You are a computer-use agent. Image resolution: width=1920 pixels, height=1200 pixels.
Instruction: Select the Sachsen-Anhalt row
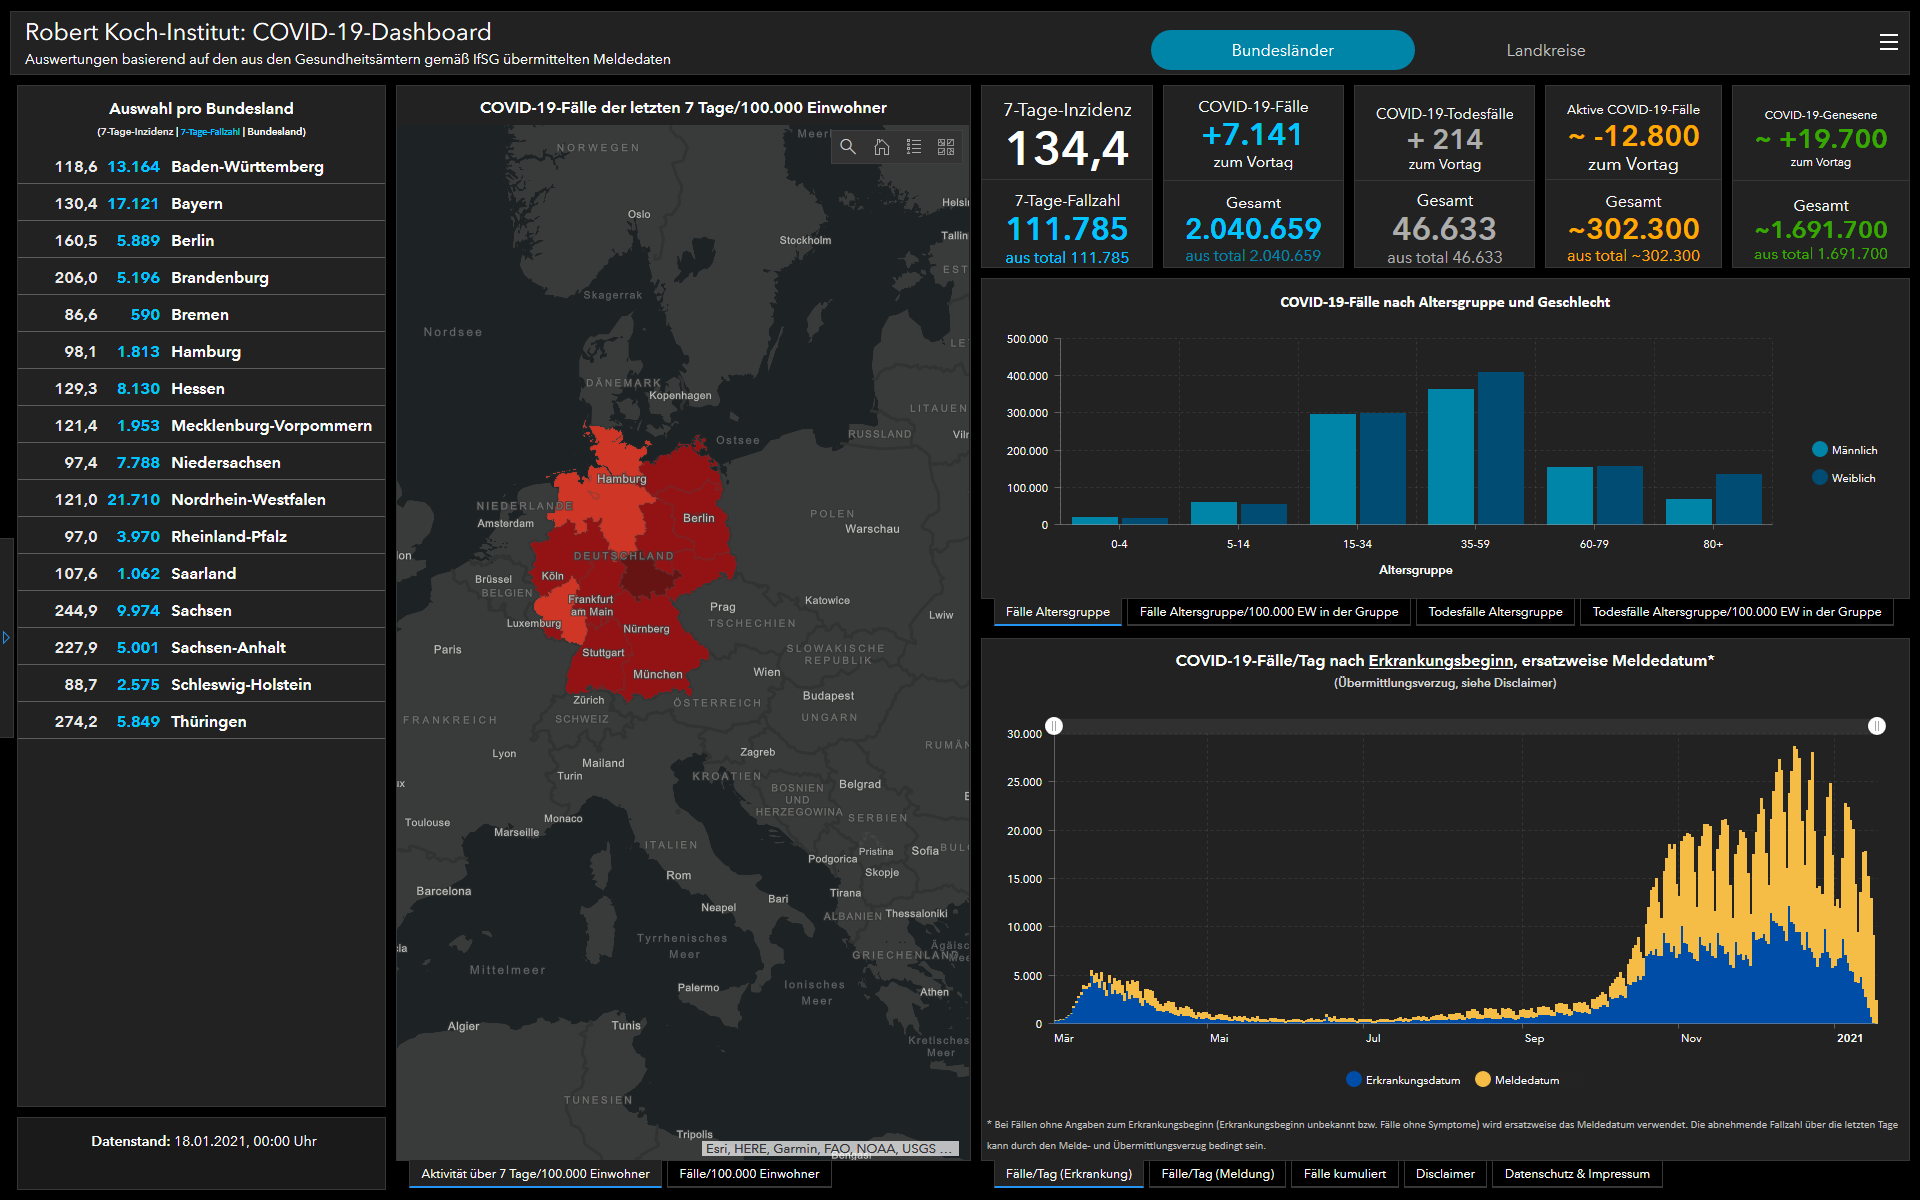(201, 647)
